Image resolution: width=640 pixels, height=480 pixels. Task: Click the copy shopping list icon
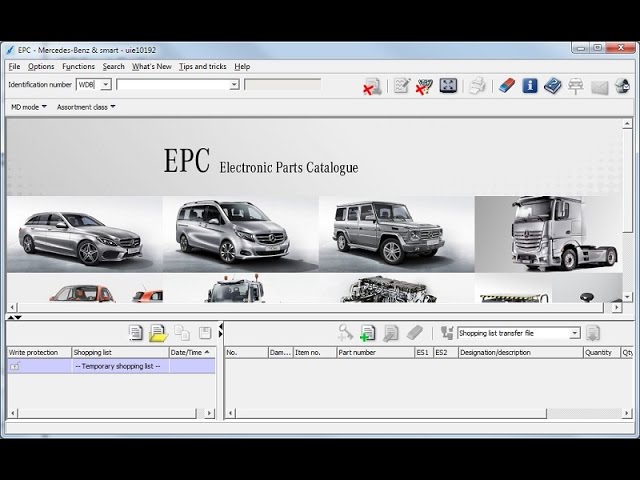click(x=182, y=333)
